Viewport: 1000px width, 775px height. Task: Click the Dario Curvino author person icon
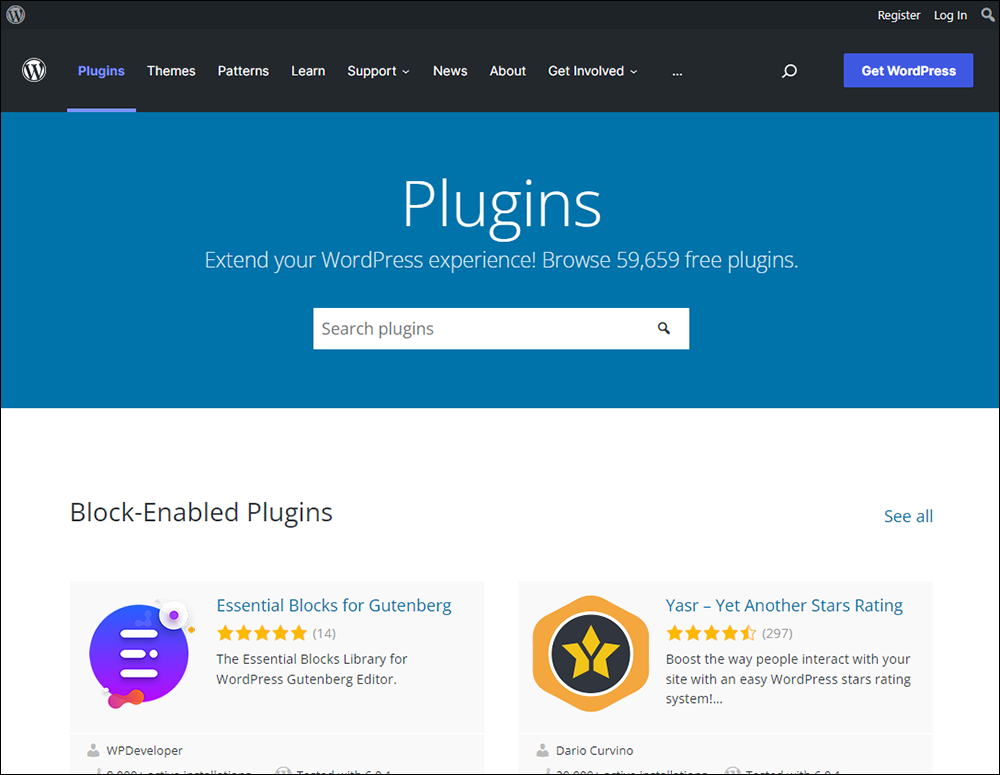(x=542, y=750)
